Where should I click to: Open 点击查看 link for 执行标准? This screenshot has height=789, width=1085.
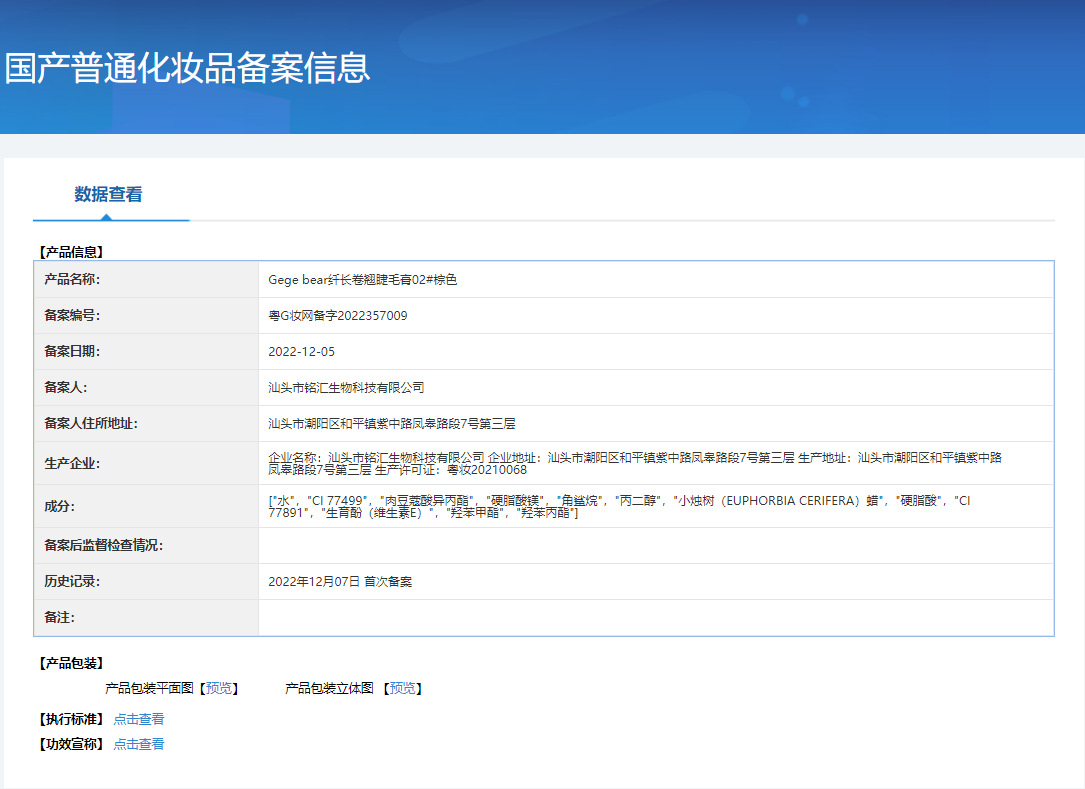(139, 719)
